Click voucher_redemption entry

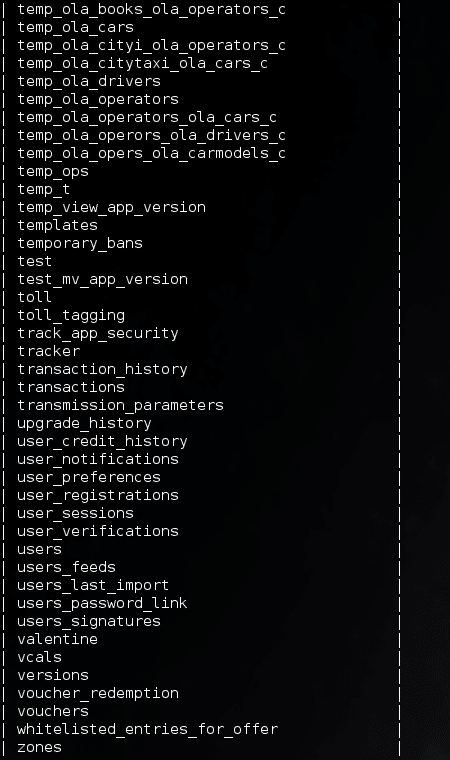98,694
